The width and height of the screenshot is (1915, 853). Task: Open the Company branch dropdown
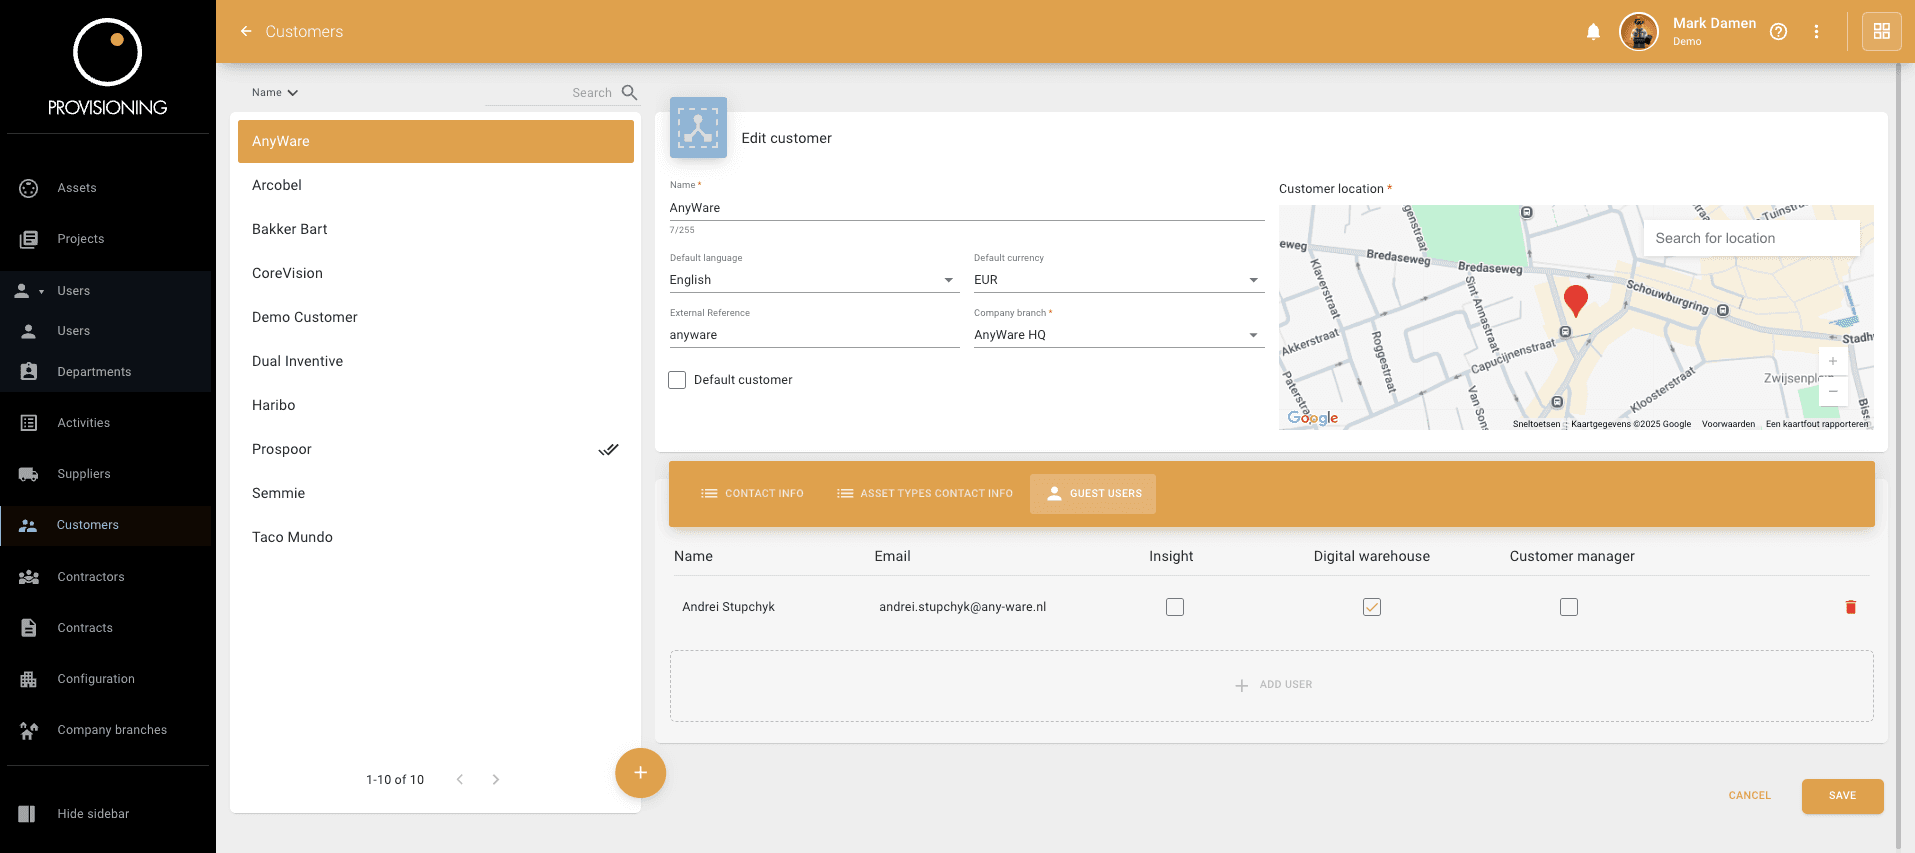(1119, 335)
